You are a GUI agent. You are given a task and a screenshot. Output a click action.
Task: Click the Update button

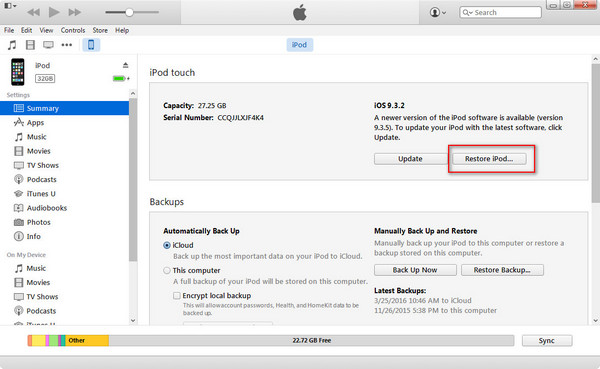(x=410, y=159)
